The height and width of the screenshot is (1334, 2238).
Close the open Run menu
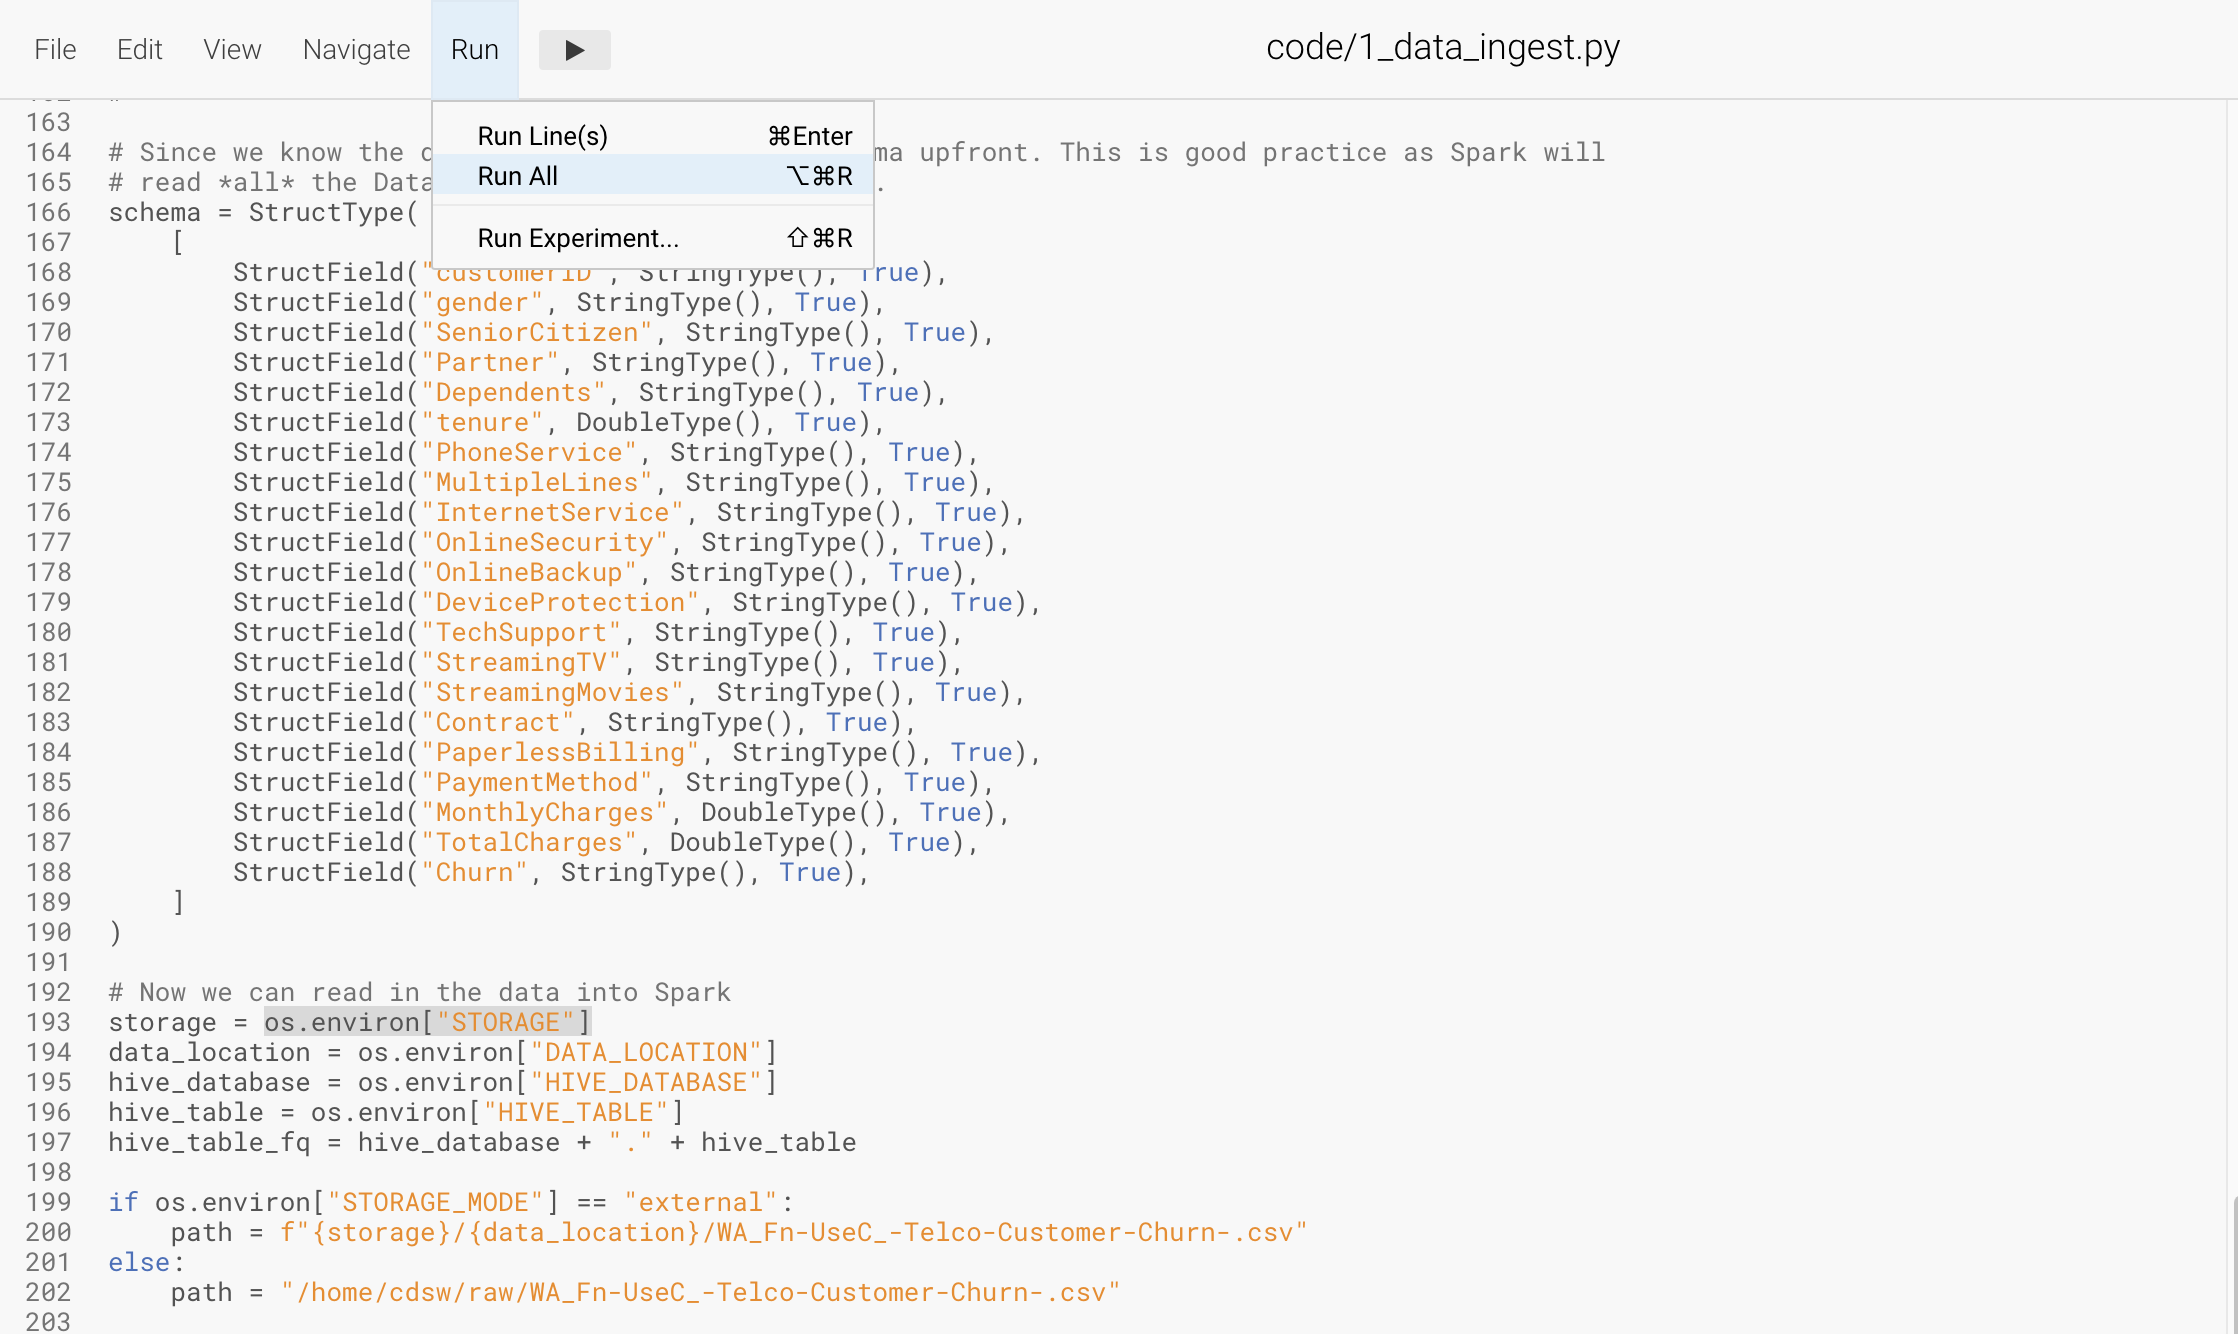(474, 50)
